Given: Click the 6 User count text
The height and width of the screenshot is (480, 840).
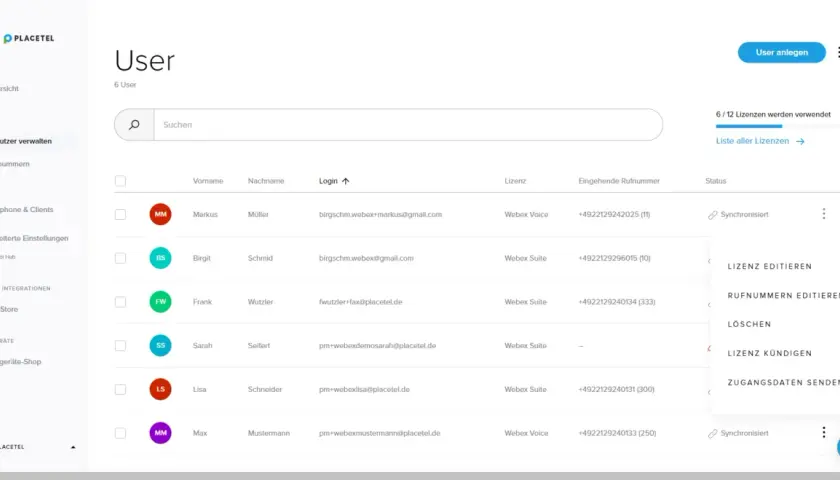Looking at the screenshot, I should [x=125, y=85].
